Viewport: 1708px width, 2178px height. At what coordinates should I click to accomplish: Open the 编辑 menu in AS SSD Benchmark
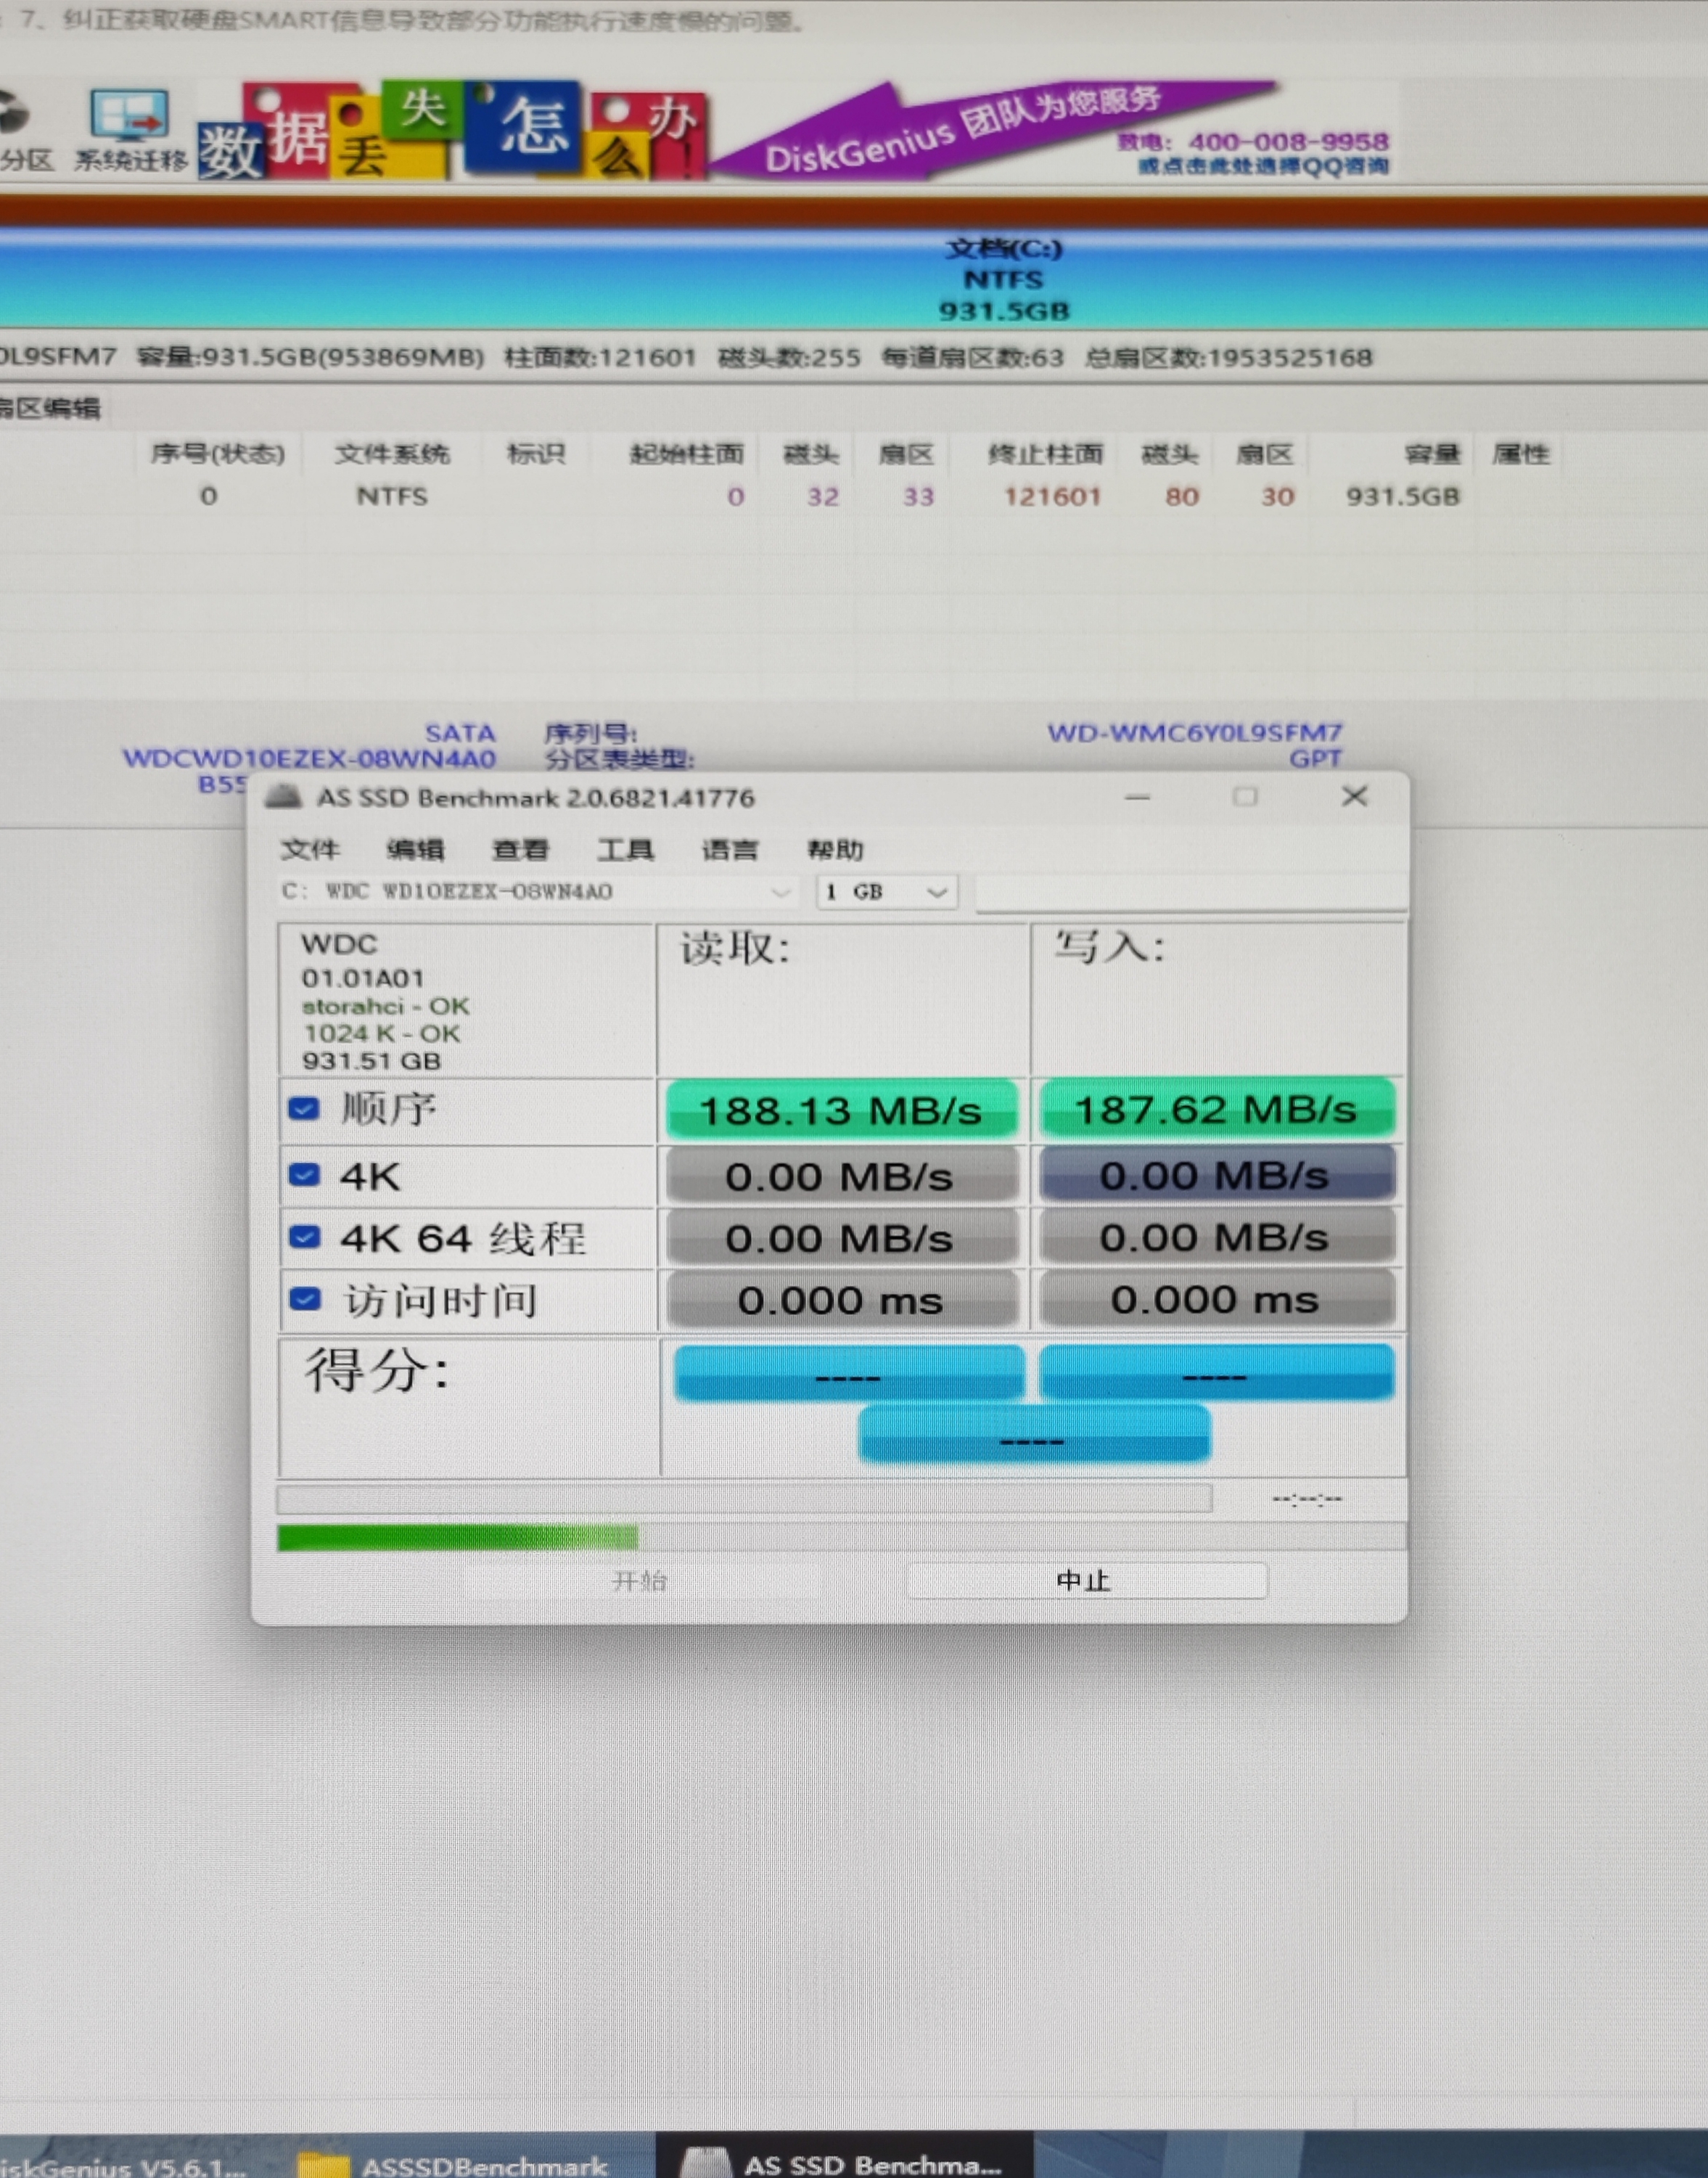[415, 850]
